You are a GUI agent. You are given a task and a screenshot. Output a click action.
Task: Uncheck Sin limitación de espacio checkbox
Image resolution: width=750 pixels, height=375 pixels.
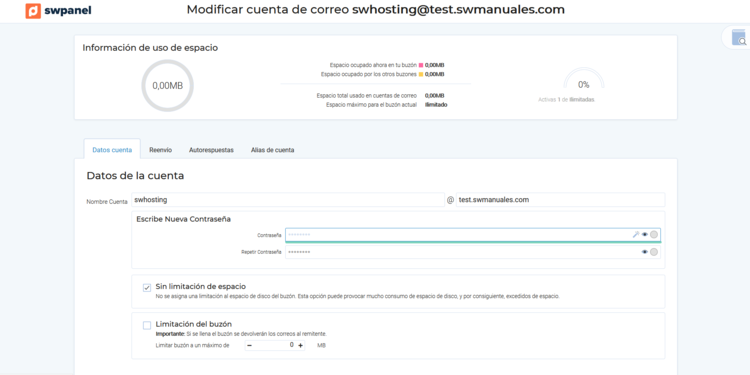click(147, 288)
